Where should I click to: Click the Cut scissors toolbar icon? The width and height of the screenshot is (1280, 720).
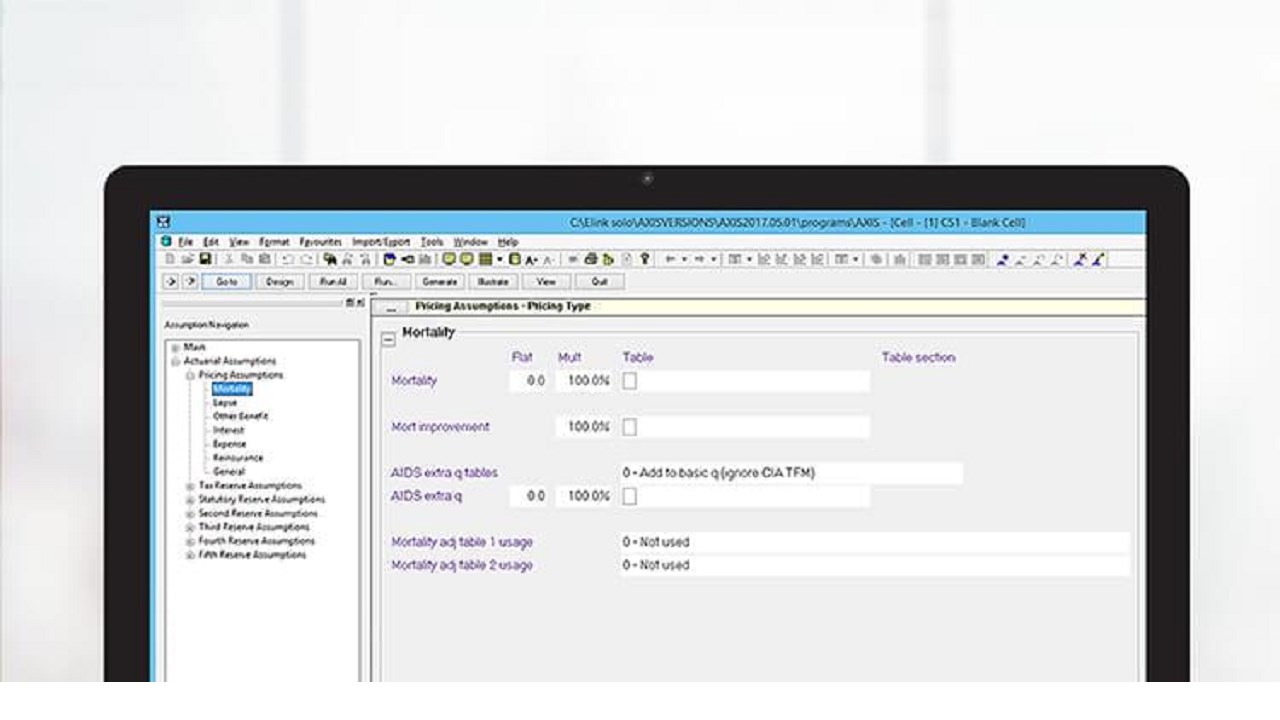click(x=229, y=260)
